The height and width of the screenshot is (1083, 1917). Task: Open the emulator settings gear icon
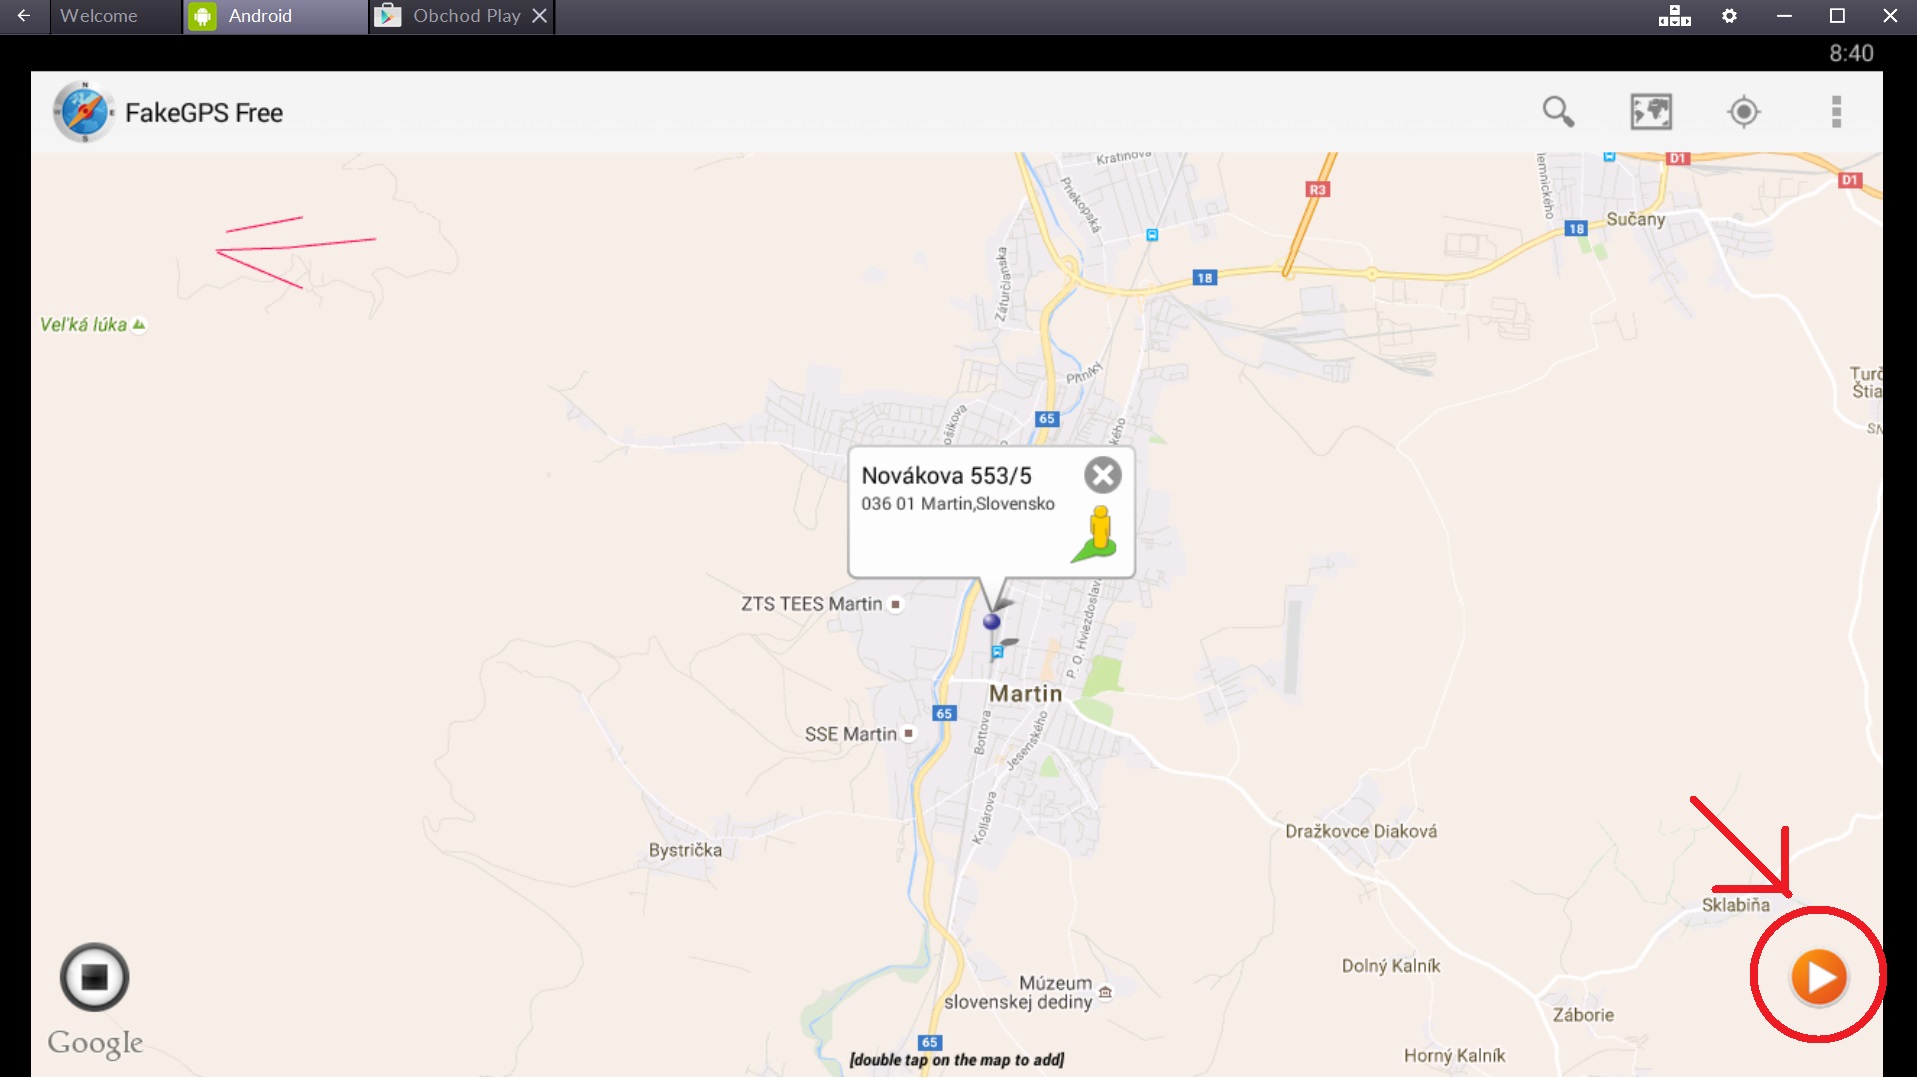[x=1729, y=16]
